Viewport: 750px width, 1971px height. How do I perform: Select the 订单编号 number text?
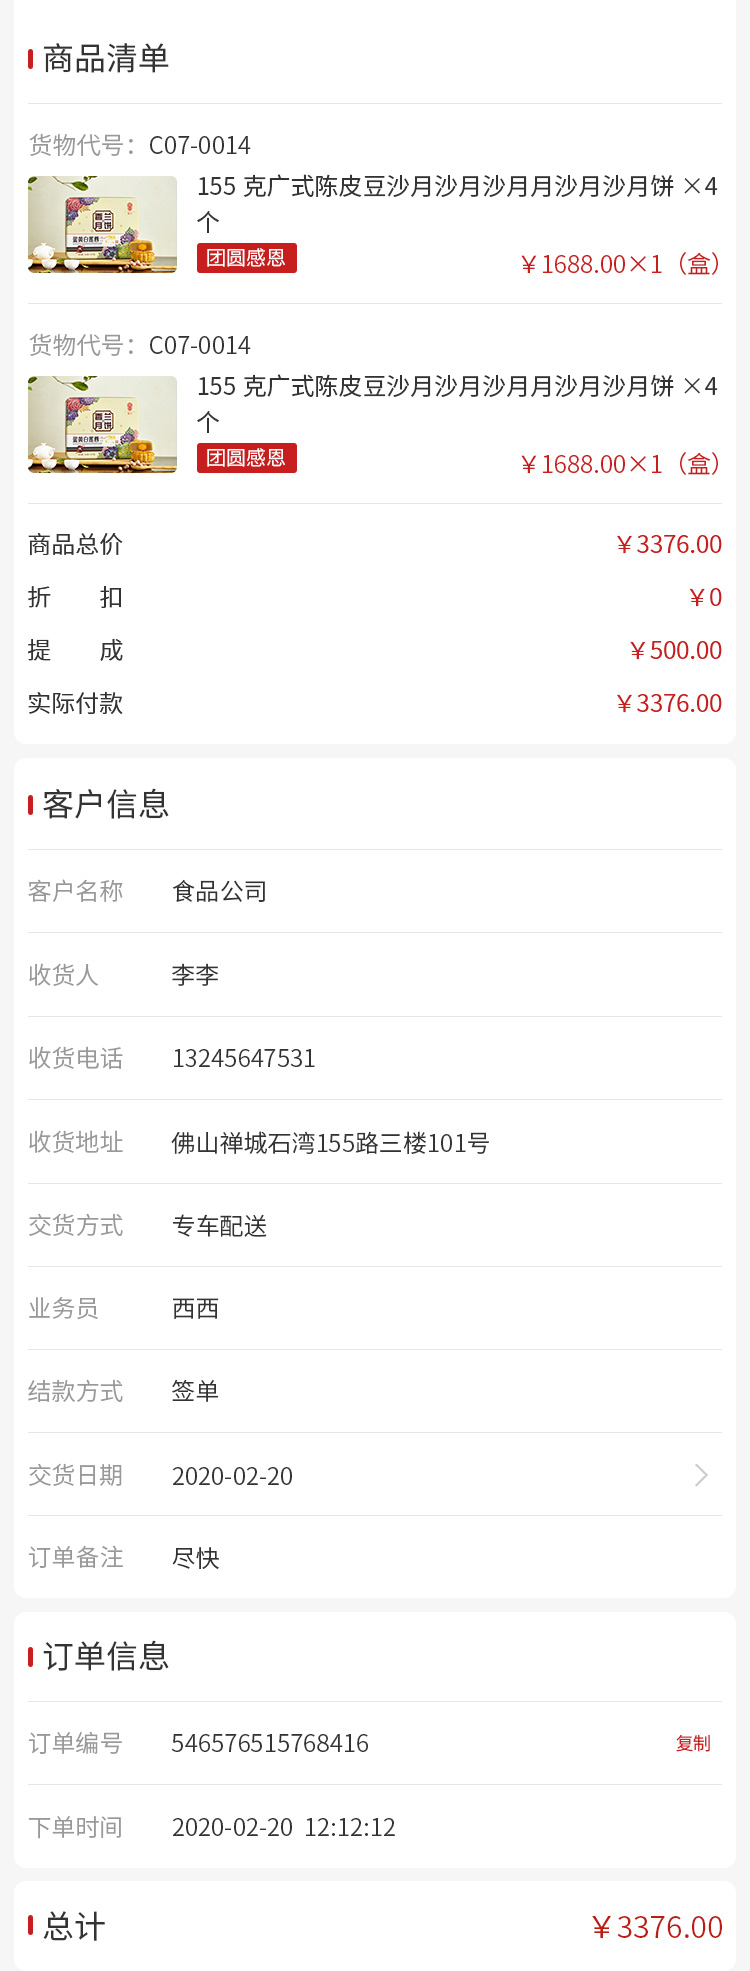pyautogui.click(x=270, y=1743)
